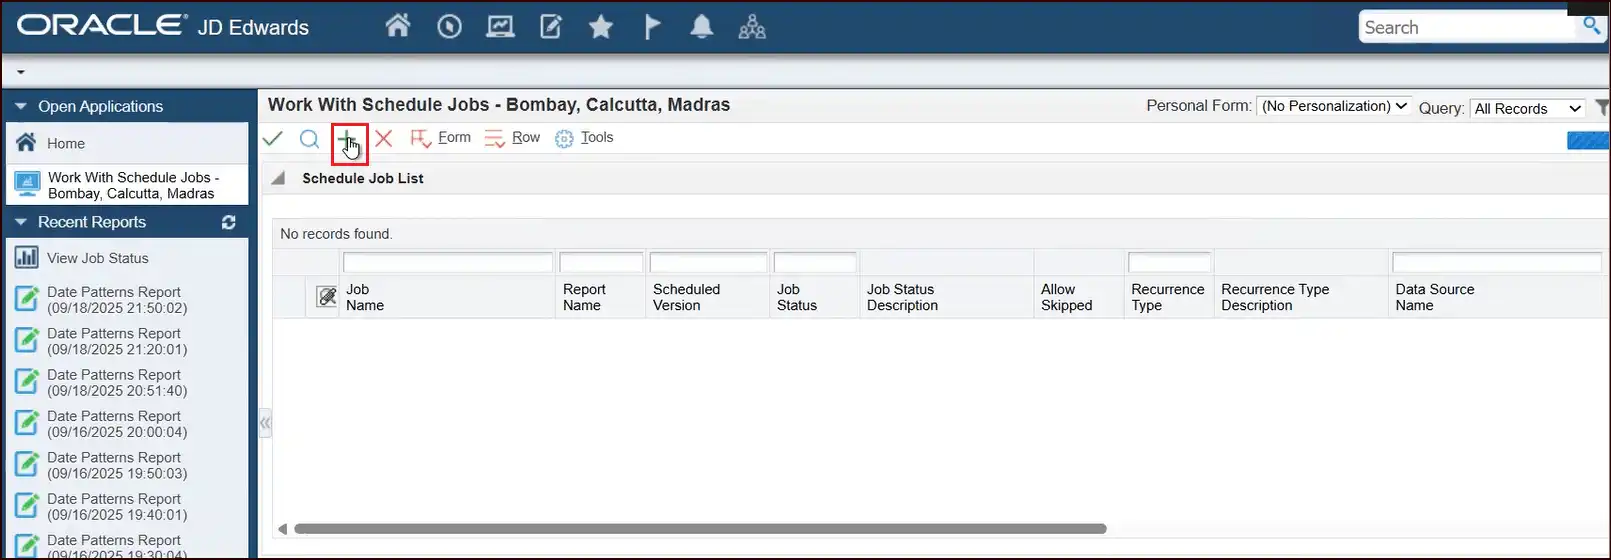Open Date Patterns Report 09/18/2025 21:50:02

coord(116,300)
